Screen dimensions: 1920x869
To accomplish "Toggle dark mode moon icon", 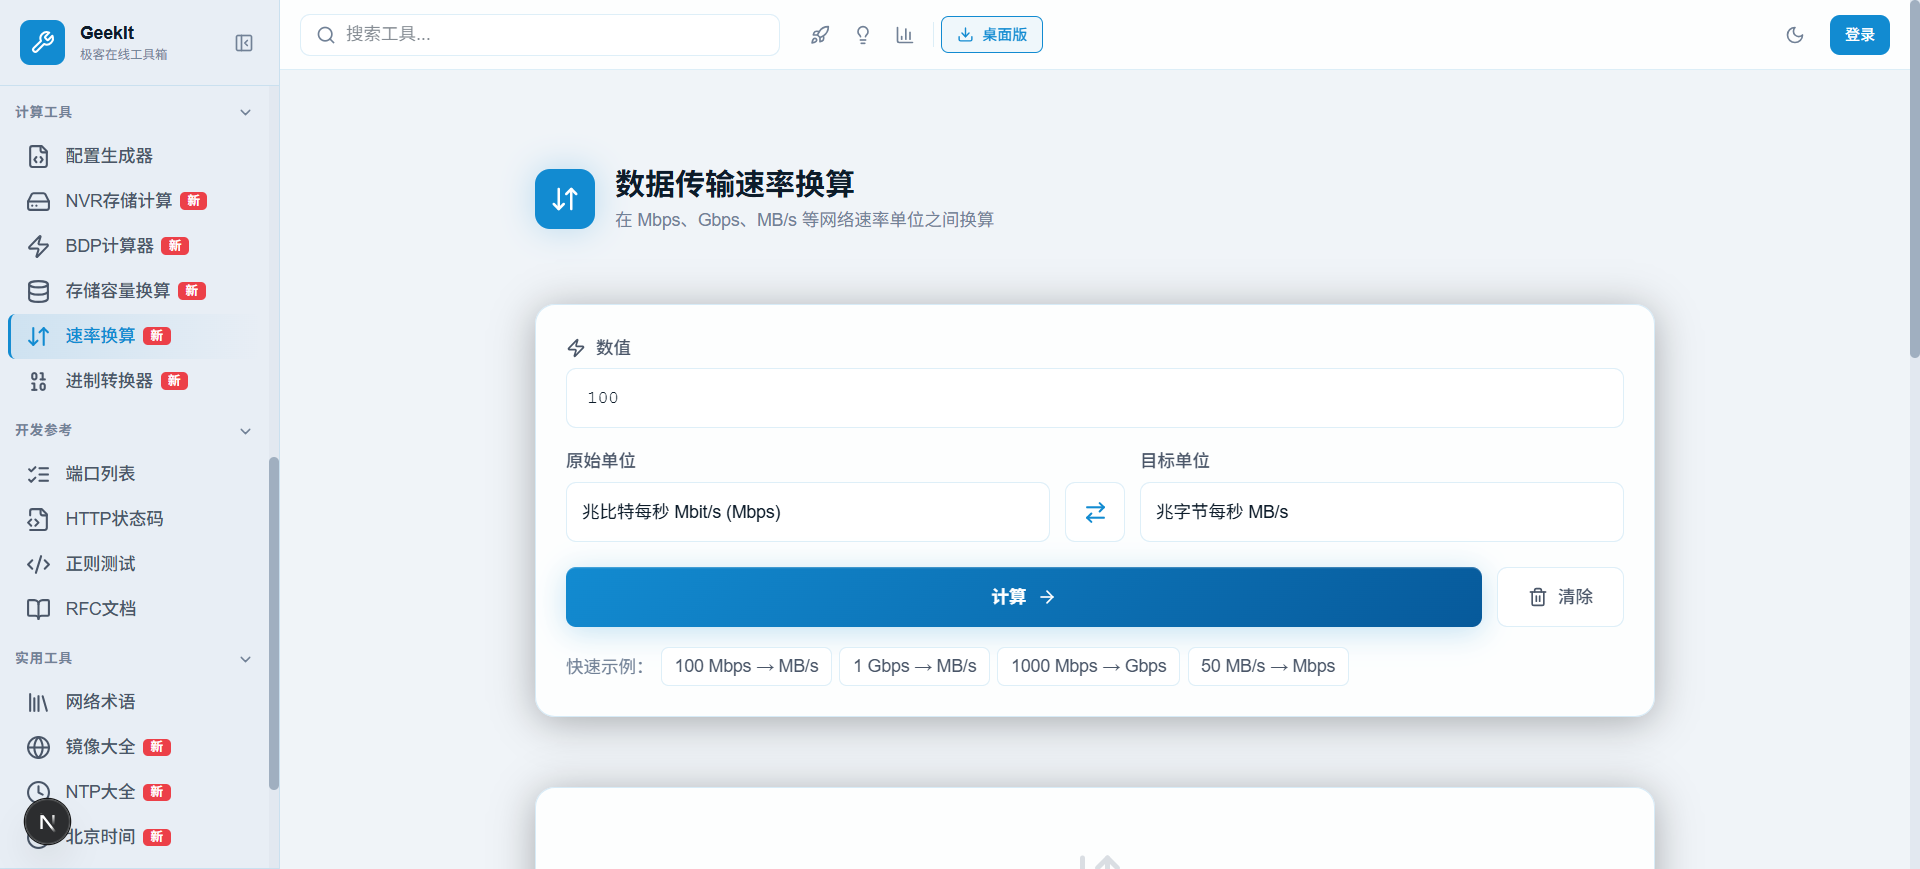I will coord(1795,35).
